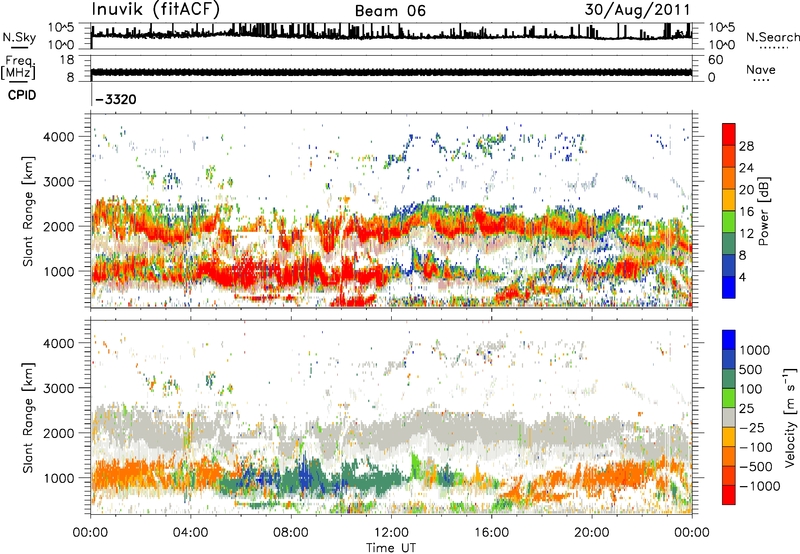The image size is (800, 554).
Task: Click the 'Velocity [m s-1]' colorbar label
Action: coord(790,417)
